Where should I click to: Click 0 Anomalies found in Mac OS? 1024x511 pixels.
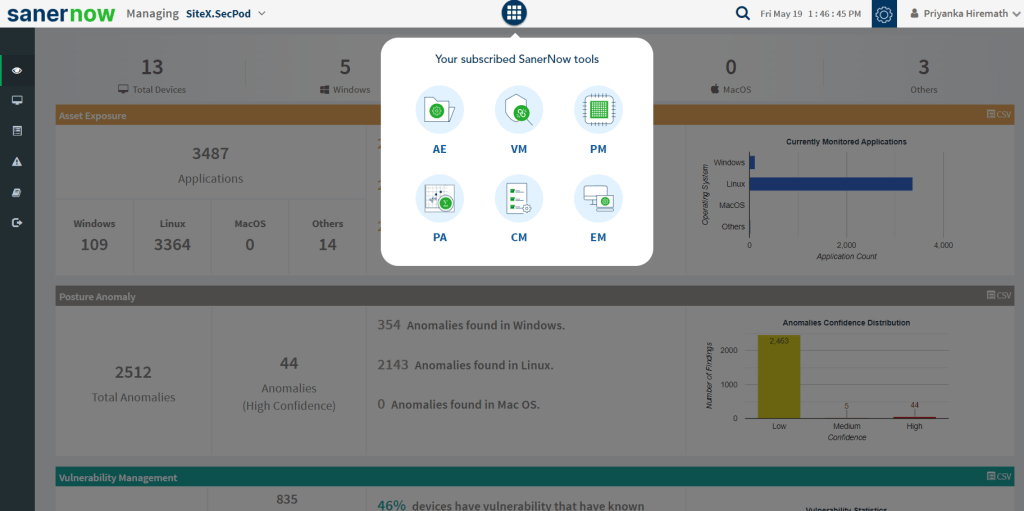[x=458, y=404]
